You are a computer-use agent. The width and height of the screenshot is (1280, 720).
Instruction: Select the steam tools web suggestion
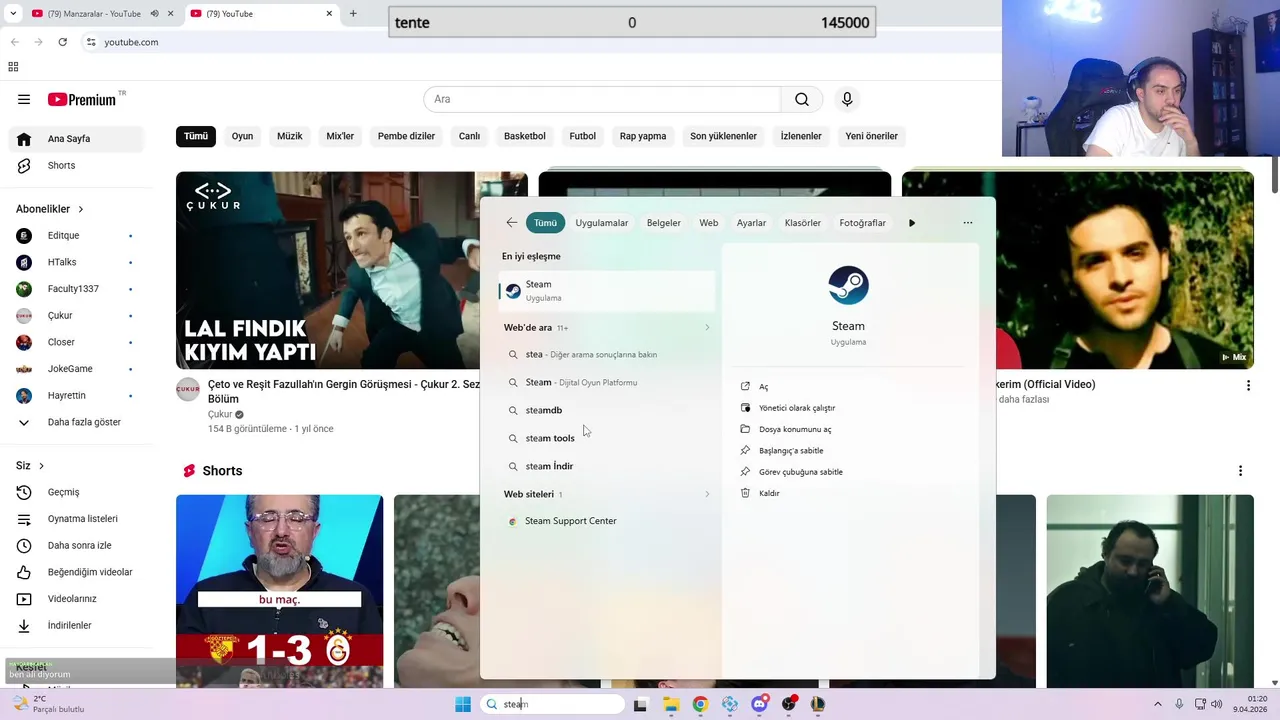pyautogui.click(x=607, y=438)
